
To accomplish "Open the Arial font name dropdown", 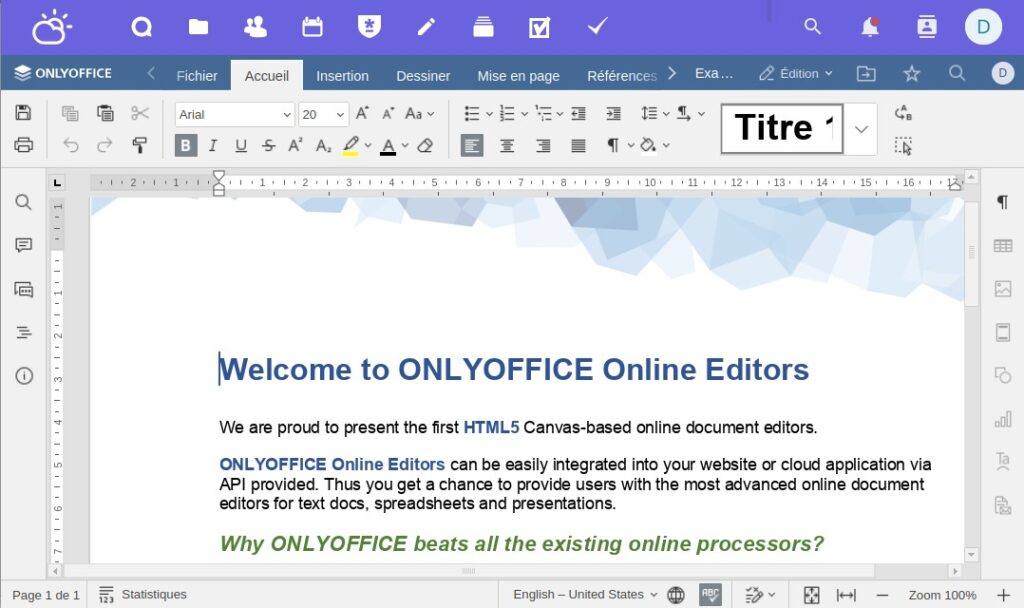I will click(x=234, y=114).
